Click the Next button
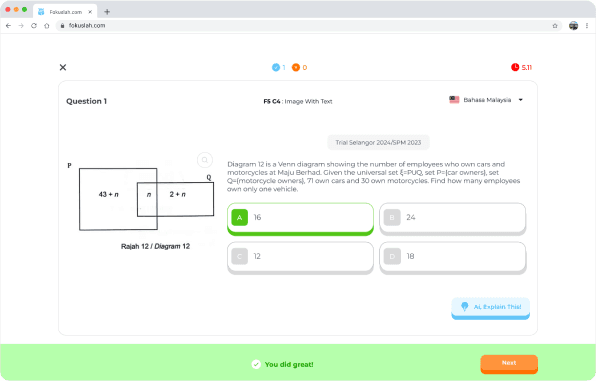 click(x=509, y=364)
